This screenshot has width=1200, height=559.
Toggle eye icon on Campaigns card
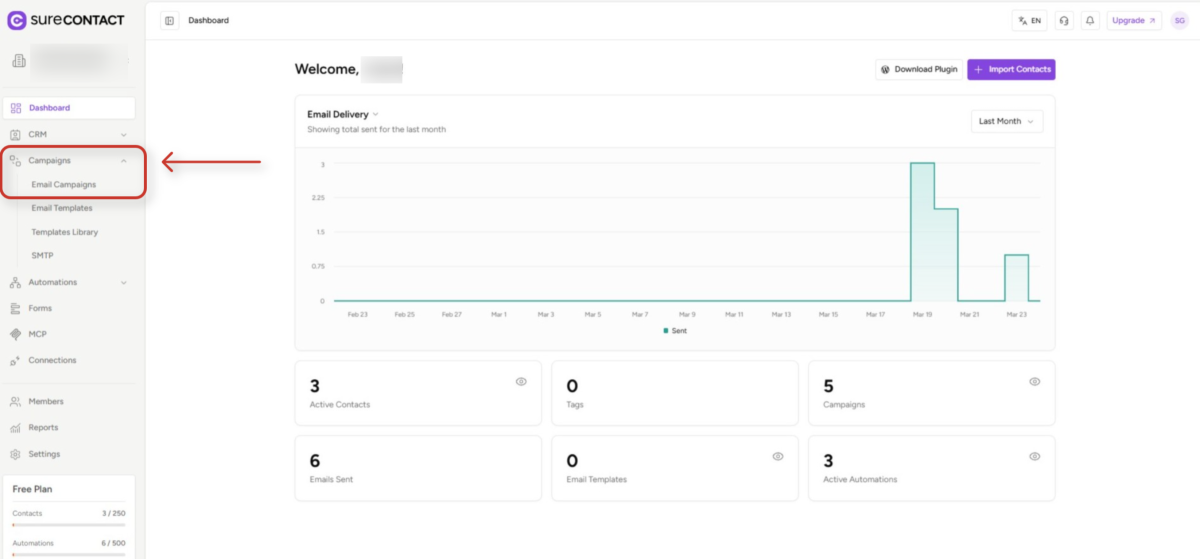pos(1034,382)
